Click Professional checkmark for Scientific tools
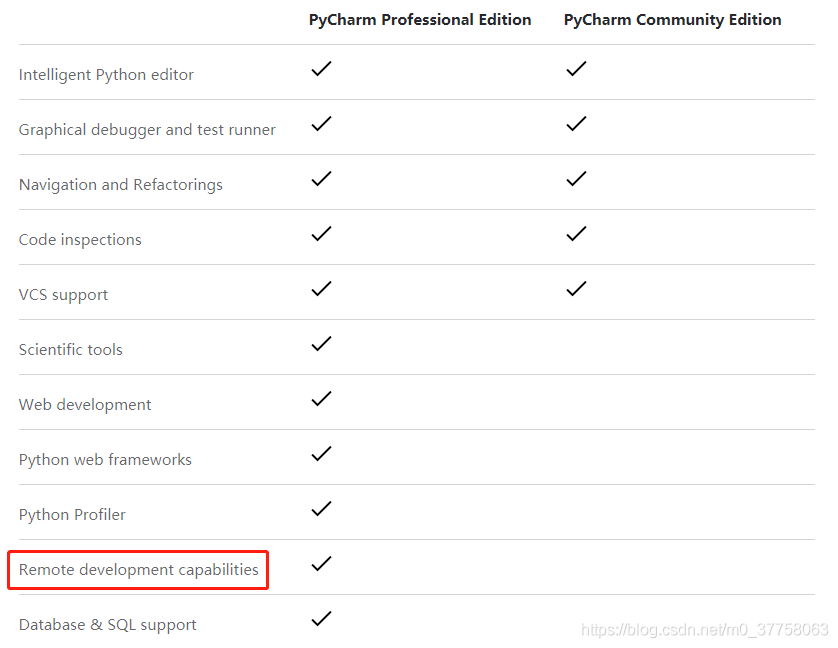The height and width of the screenshot is (648, 838). click(321, 344)
